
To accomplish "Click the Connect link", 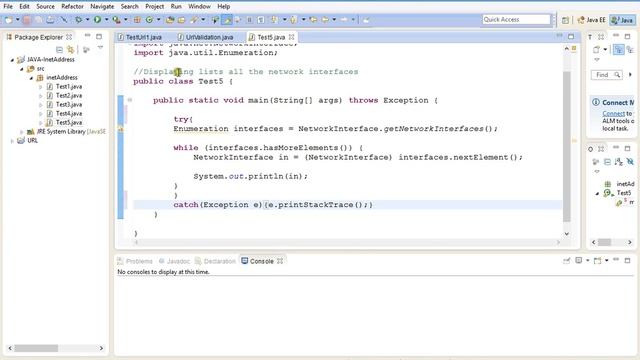I will click(x=613, y=113).
